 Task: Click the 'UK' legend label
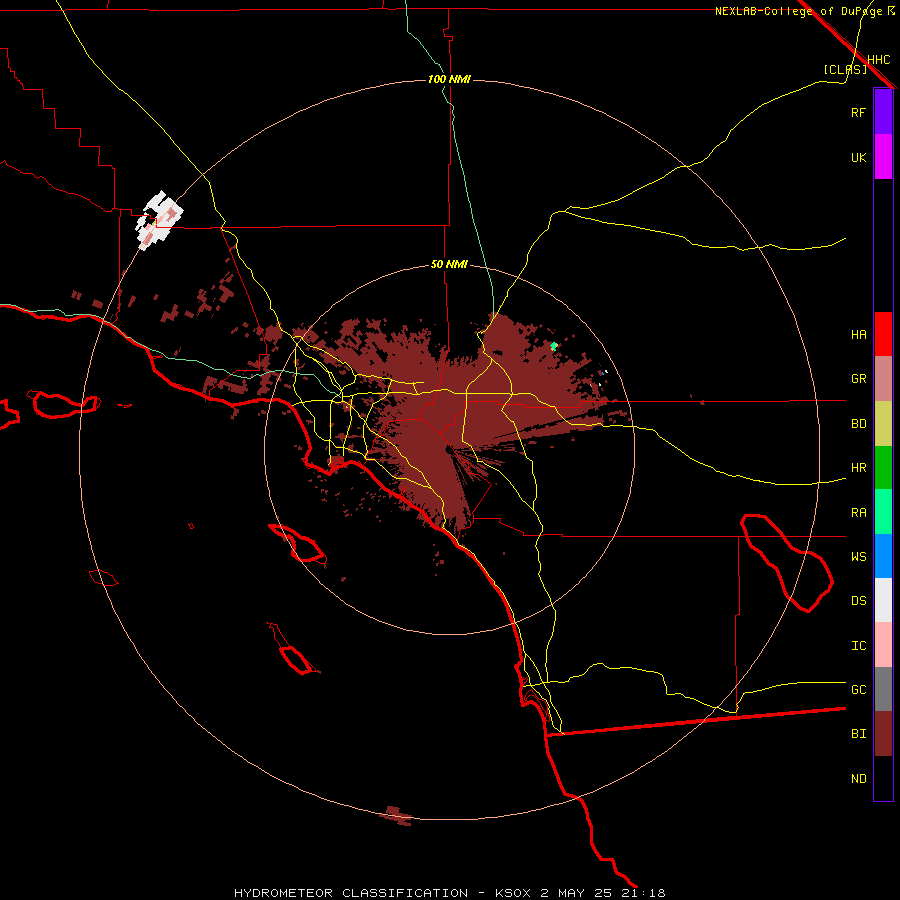[858, 157]
